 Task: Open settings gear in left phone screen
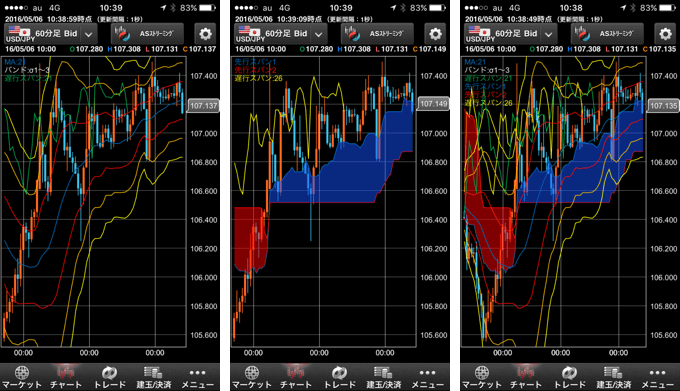(205, 34)
